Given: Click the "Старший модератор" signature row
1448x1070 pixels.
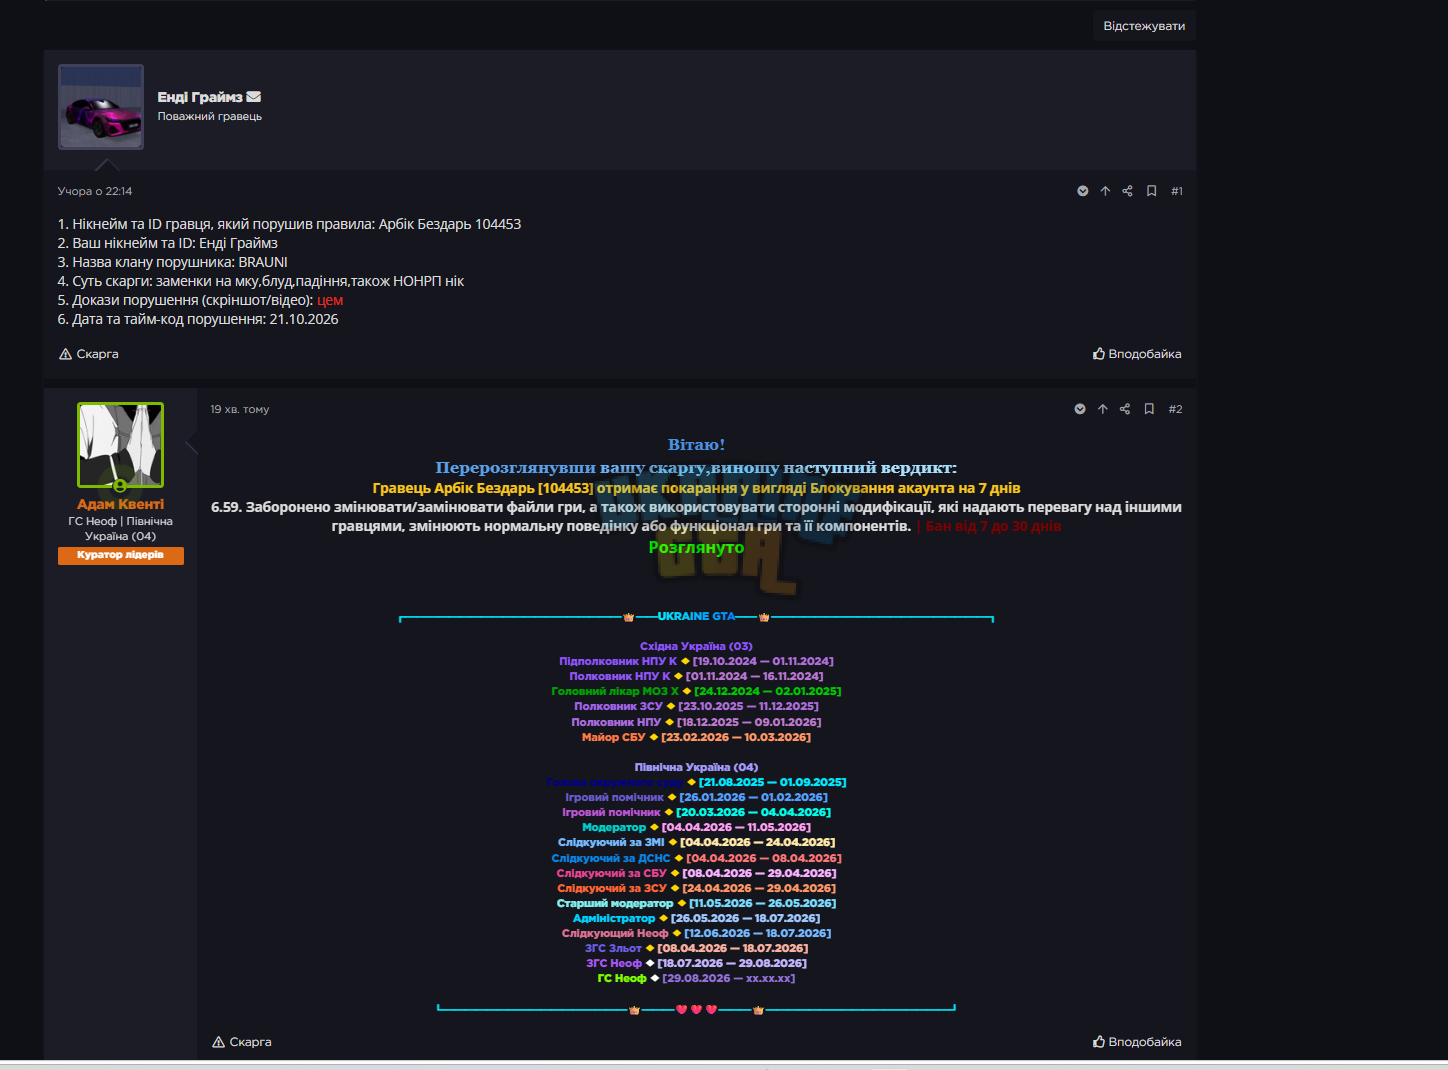Looking at the screenshot, I should [696, 903].
